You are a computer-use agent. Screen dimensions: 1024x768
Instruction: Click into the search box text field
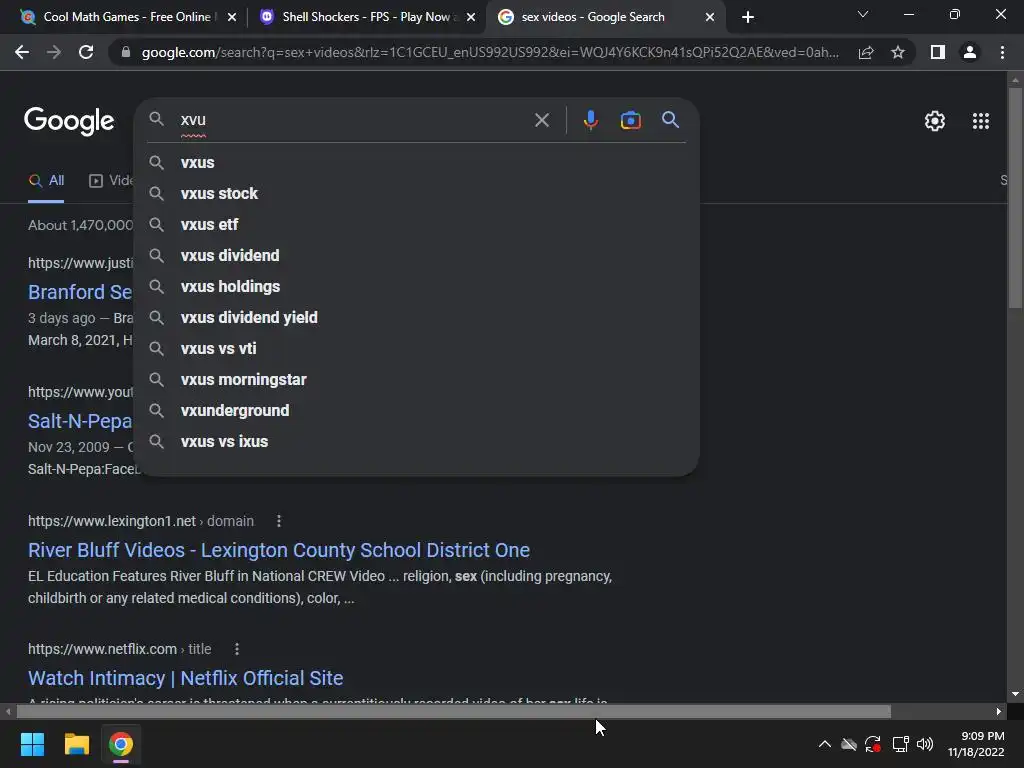click(x=353, y=120)
